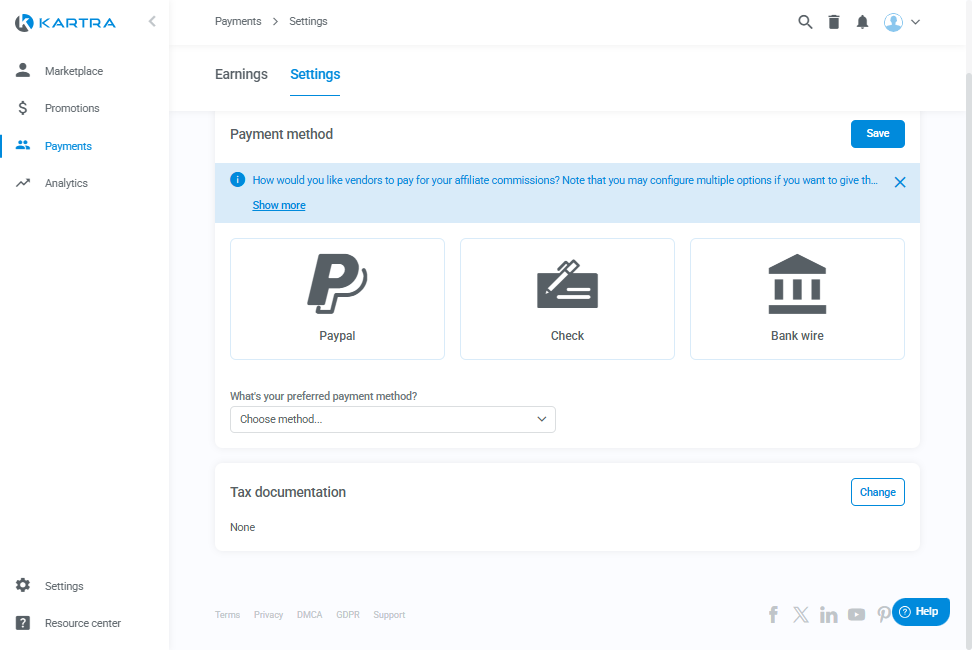The width and height of the screenshot is (972, 650).
Task: Save the payment method settings
Action: click(877, 134)
